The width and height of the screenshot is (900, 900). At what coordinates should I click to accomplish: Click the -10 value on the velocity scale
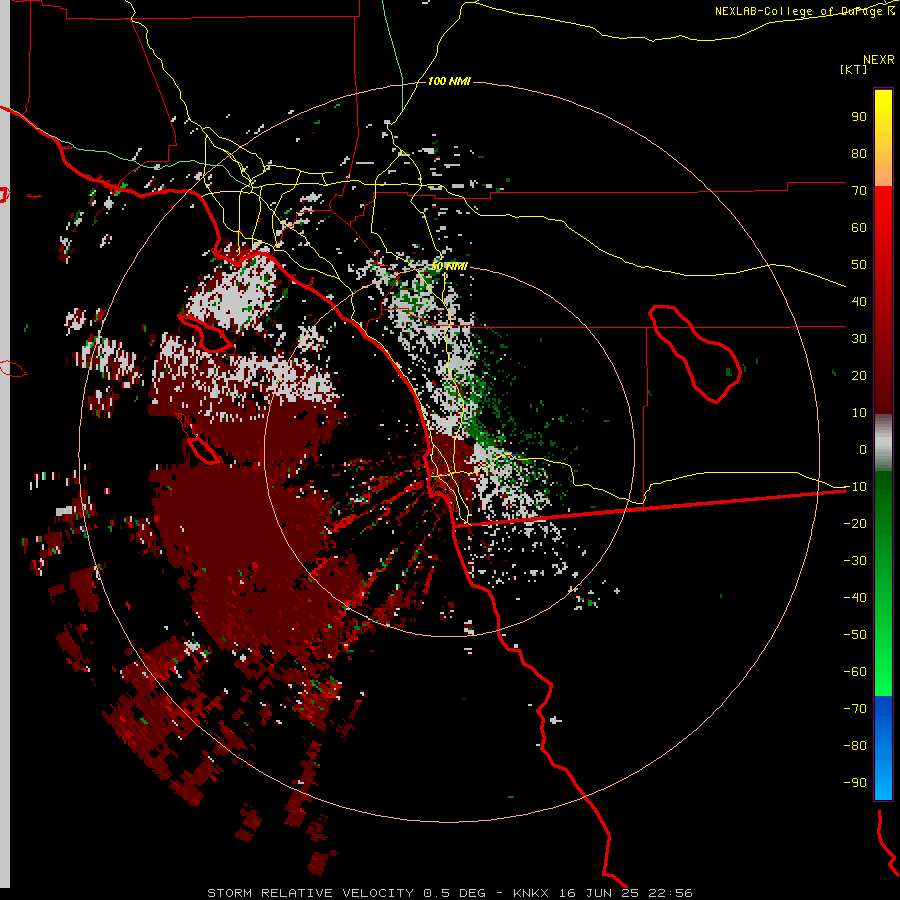click(x=855, y=487)
